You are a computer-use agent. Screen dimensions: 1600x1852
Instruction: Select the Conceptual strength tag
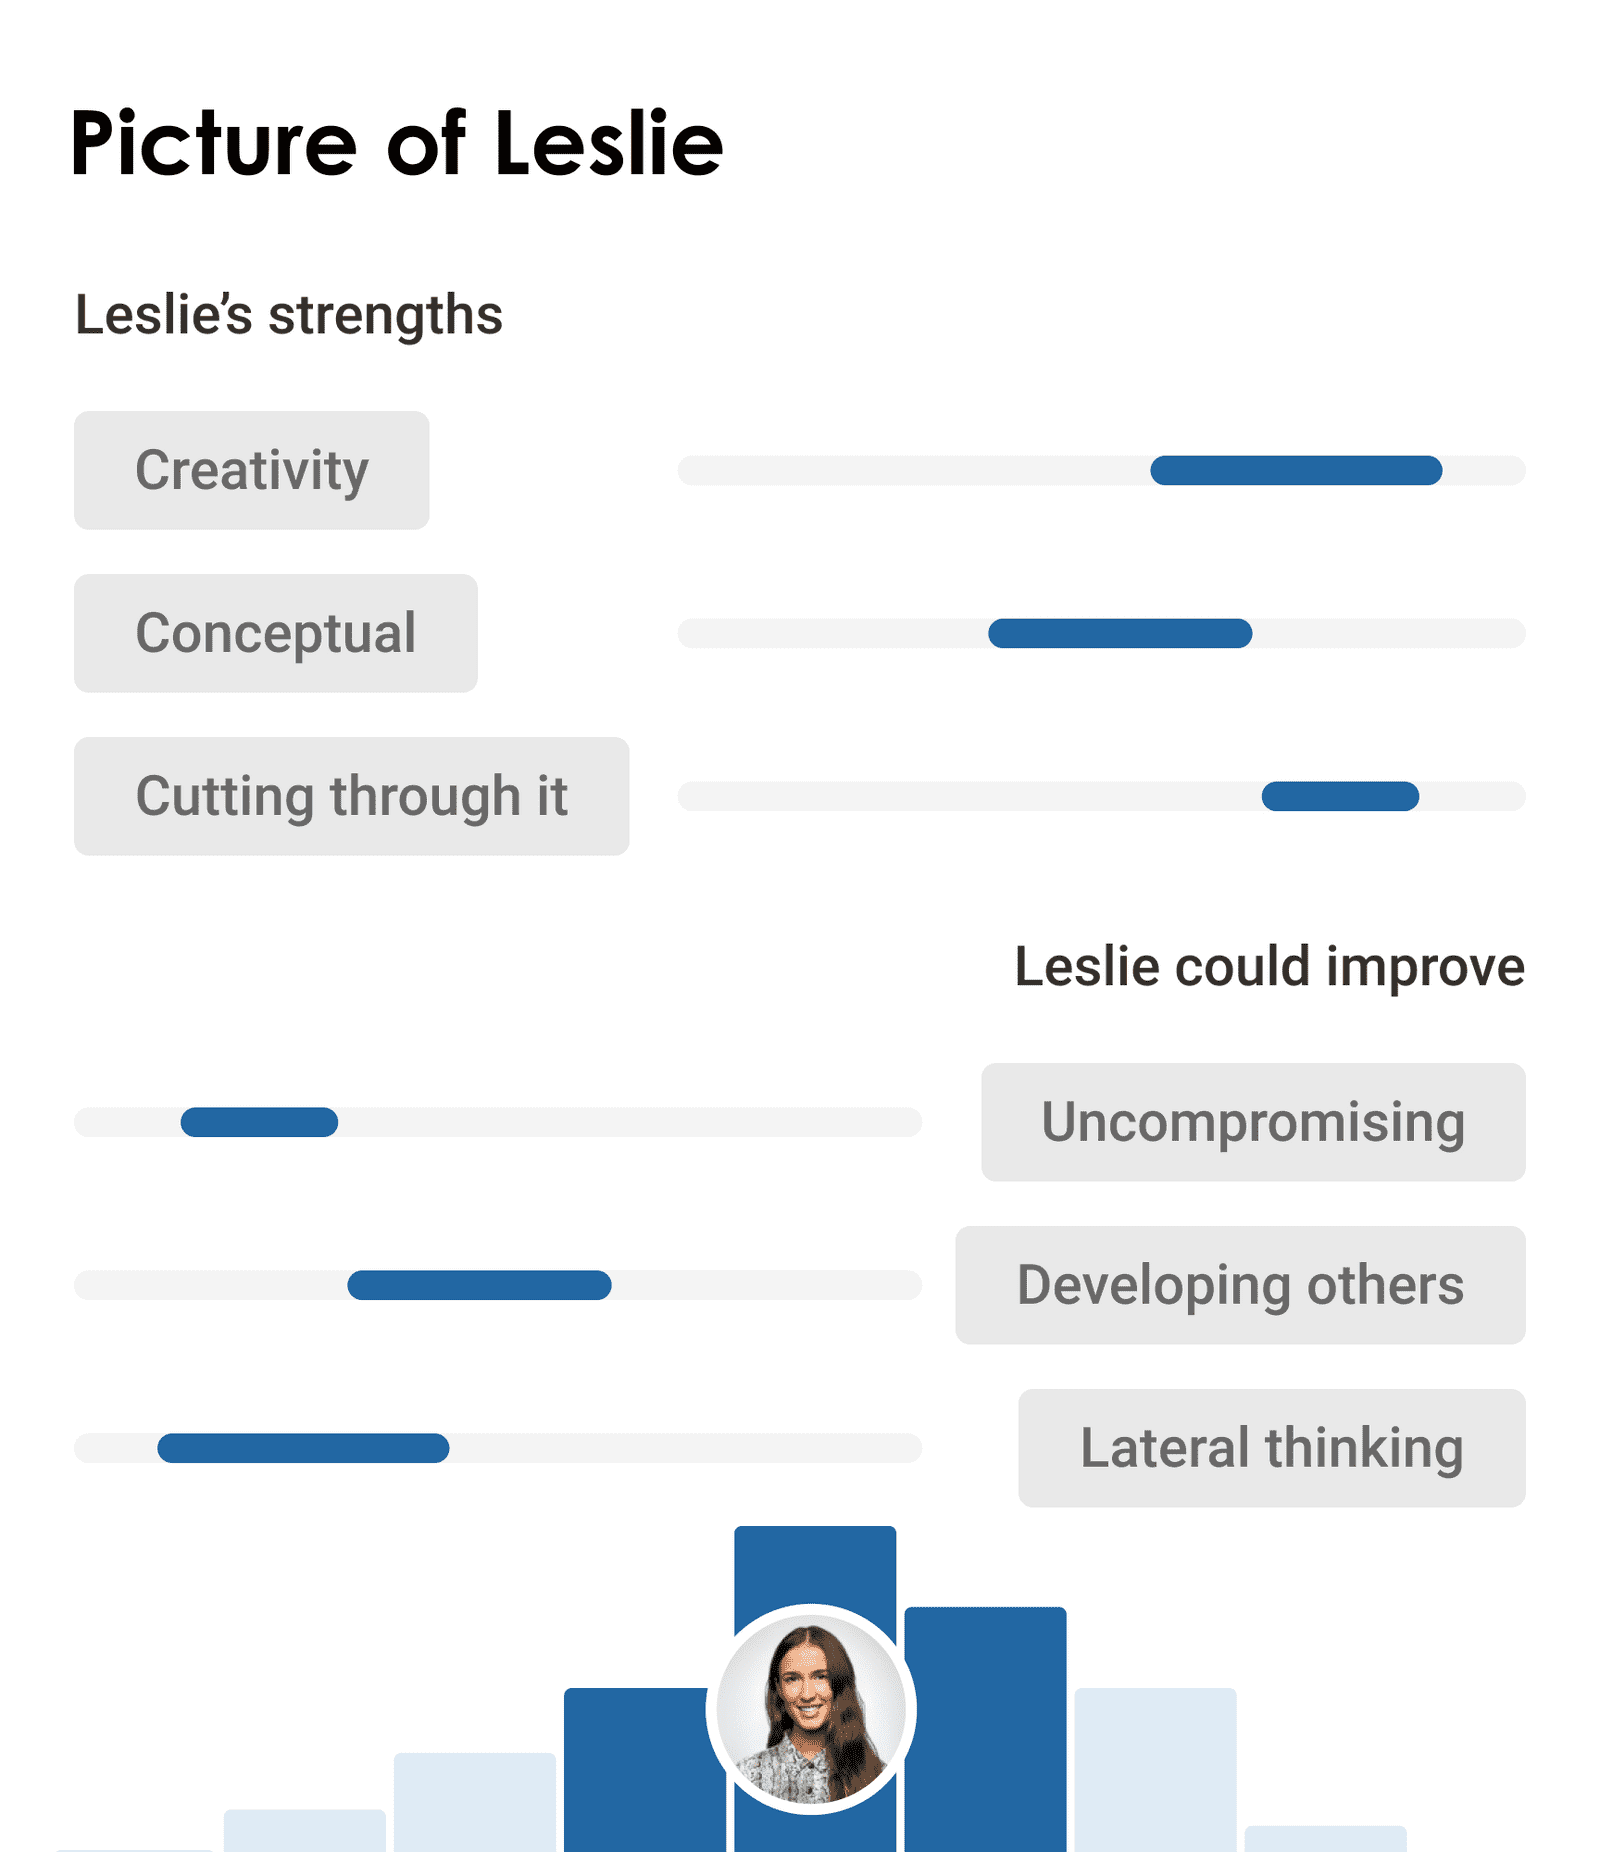click(x=275, y=633)
